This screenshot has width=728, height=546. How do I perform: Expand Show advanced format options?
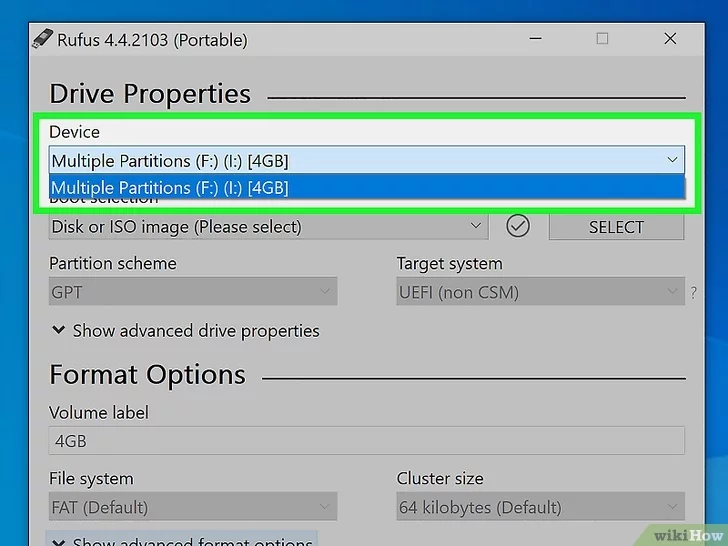182,540
